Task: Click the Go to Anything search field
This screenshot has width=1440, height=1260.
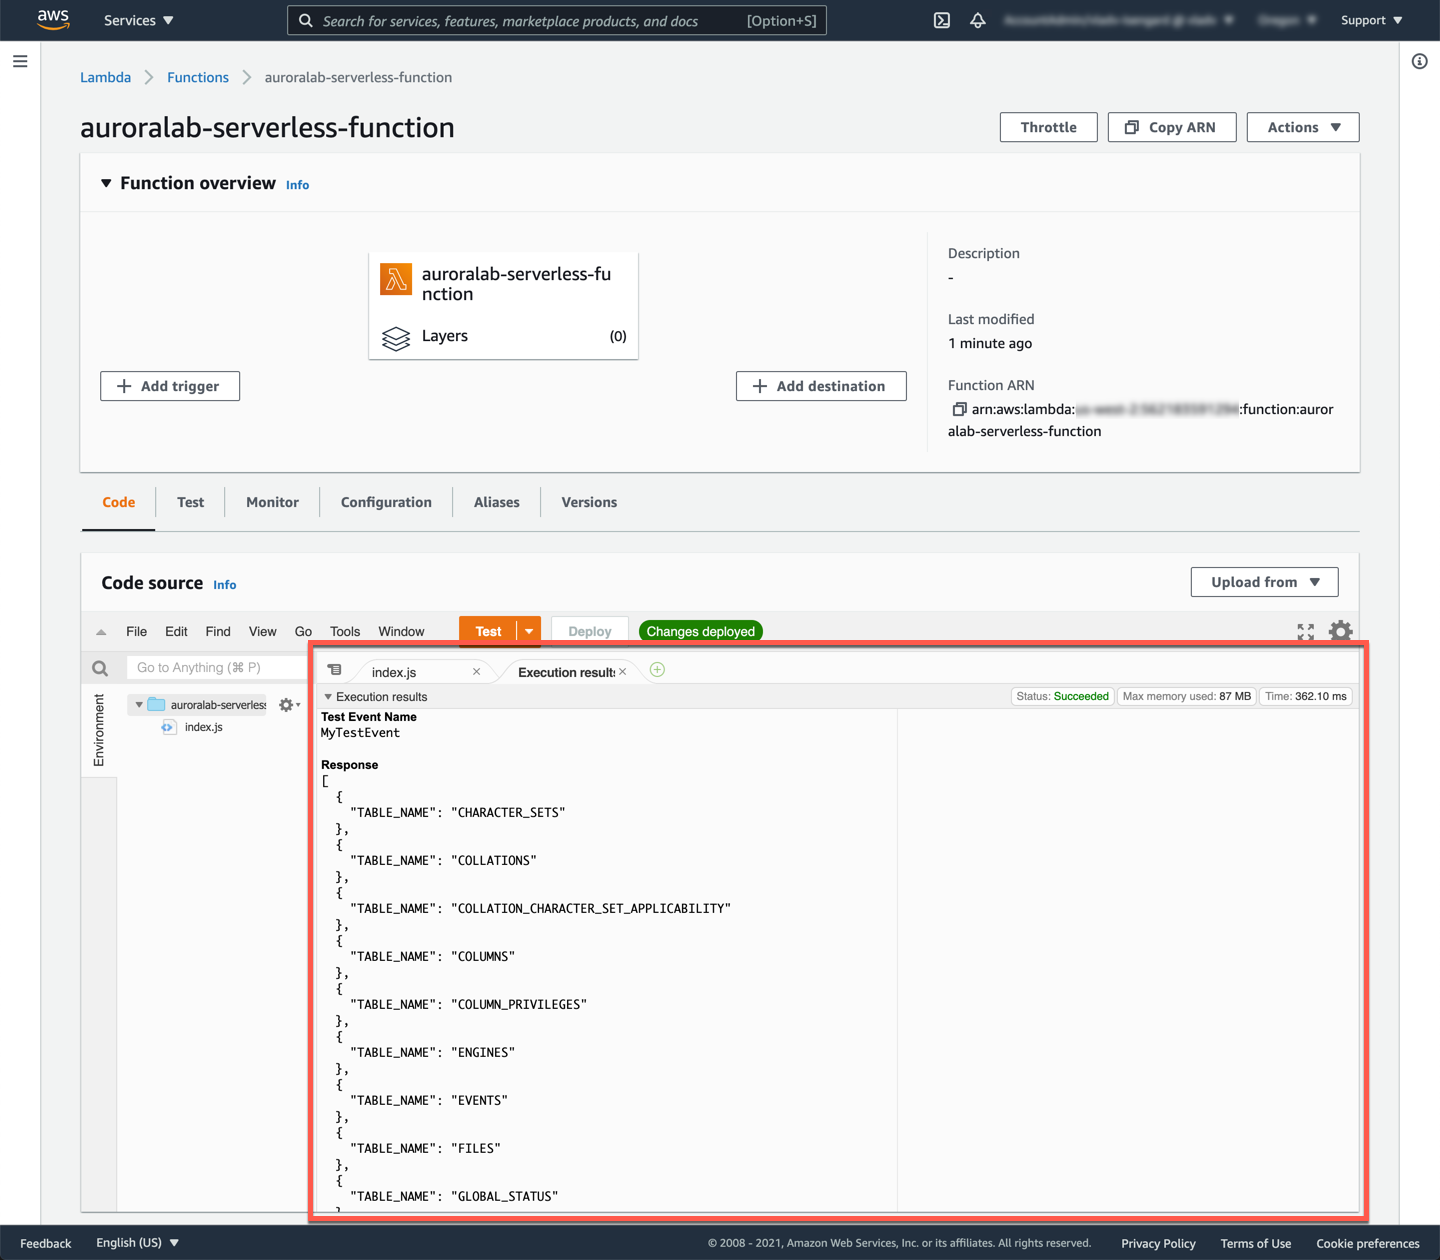Action: [x=215, y=668]
